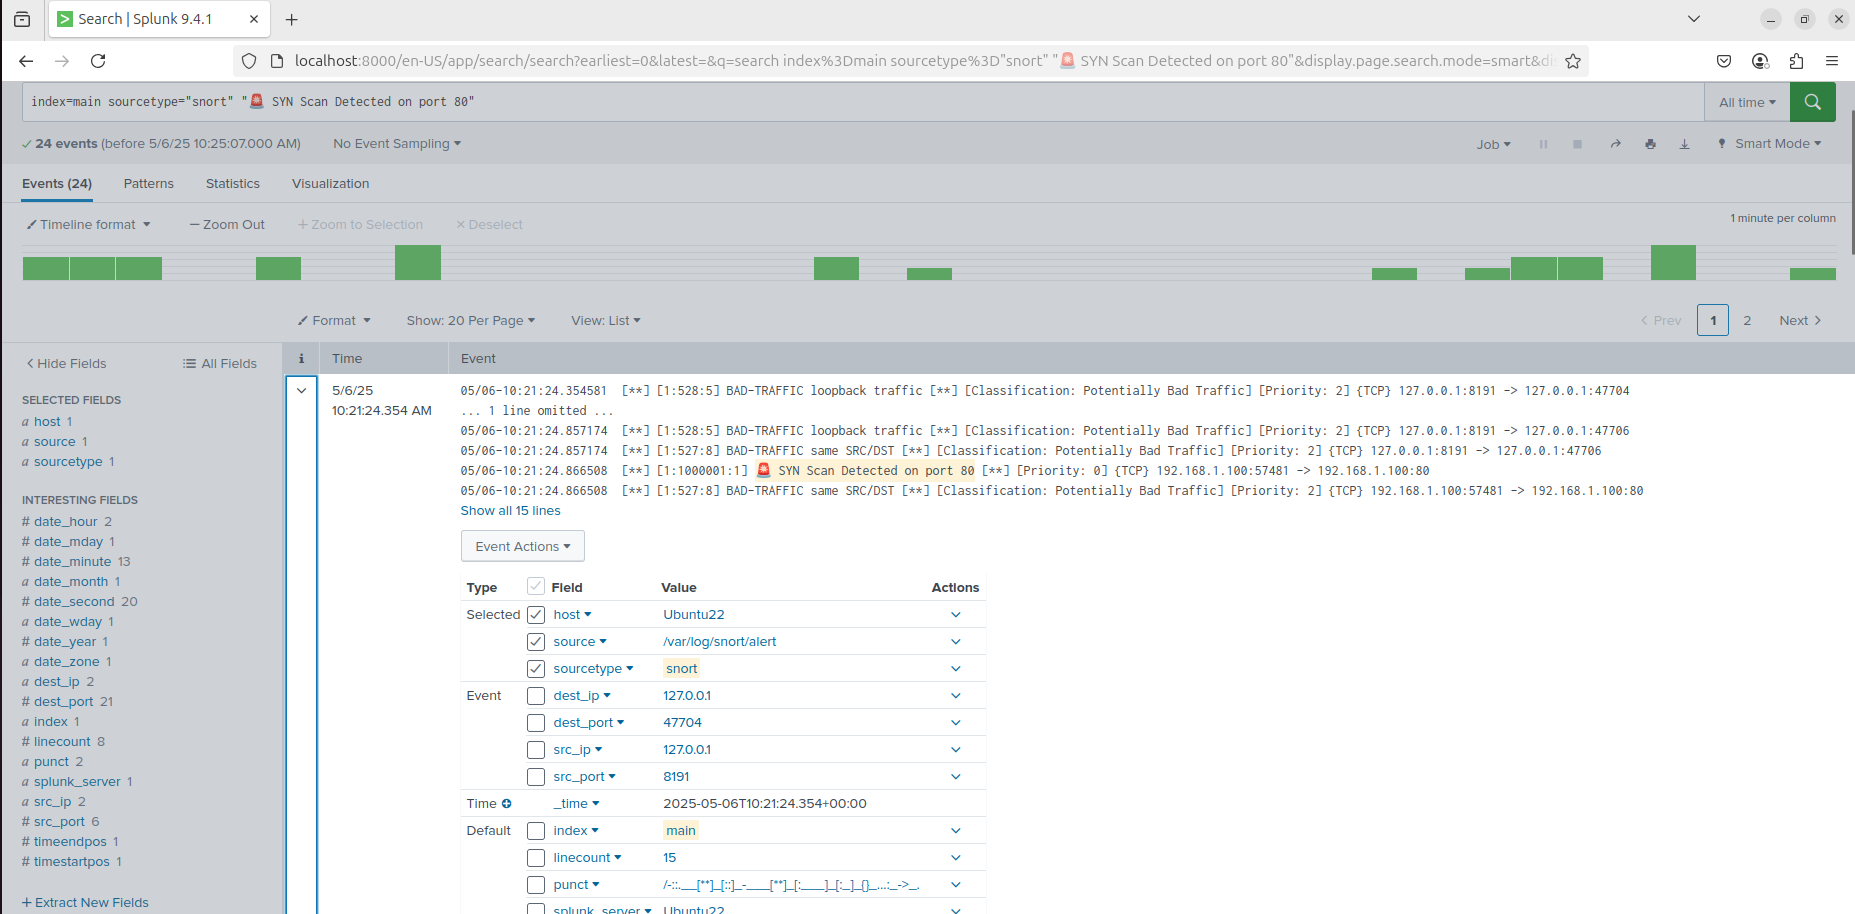This screenshot has width=1855, height=914.
Task: Close the Splunk Search tab
Action: tap(254, 19)
